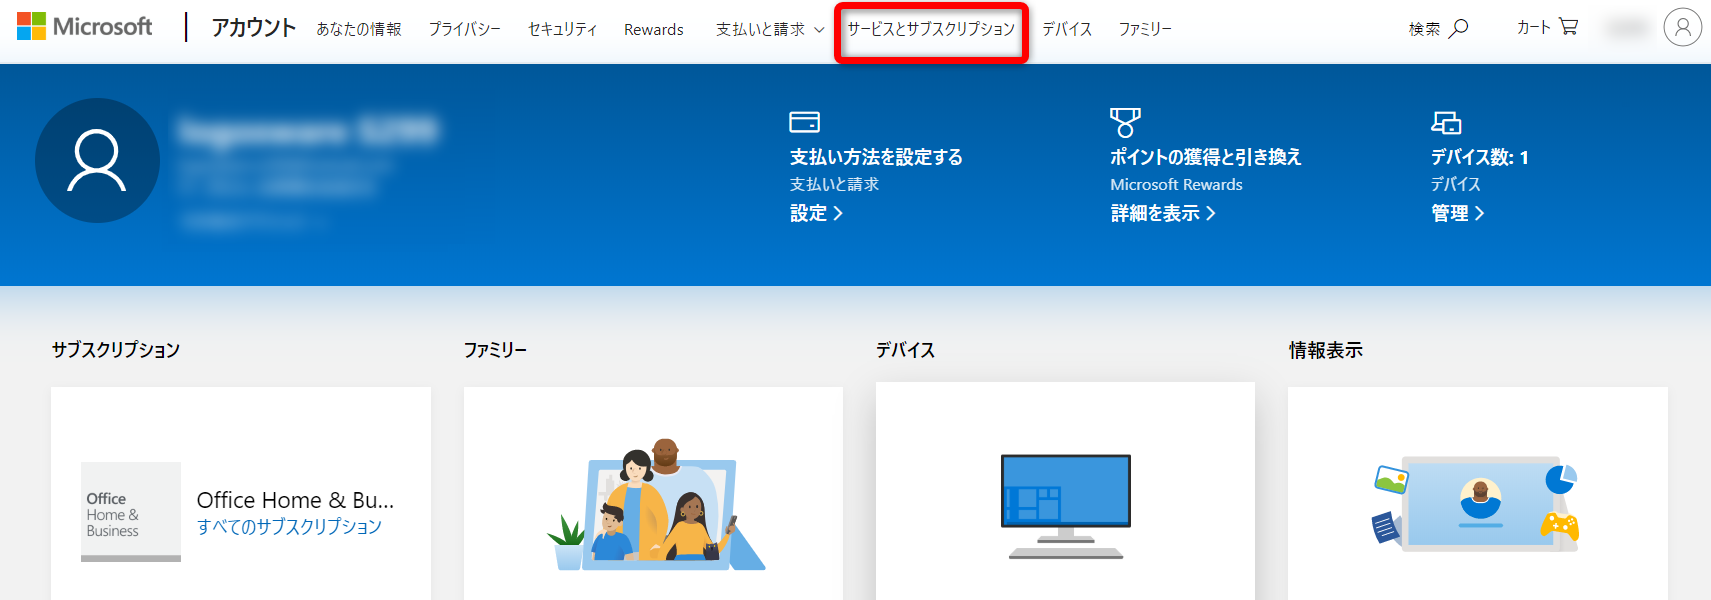Image resolution: width=1711 pixels, height=600 pixels.
Task: Click the デバイス section heading above cards
Action: pyautogui.click(x=906, y=350)
